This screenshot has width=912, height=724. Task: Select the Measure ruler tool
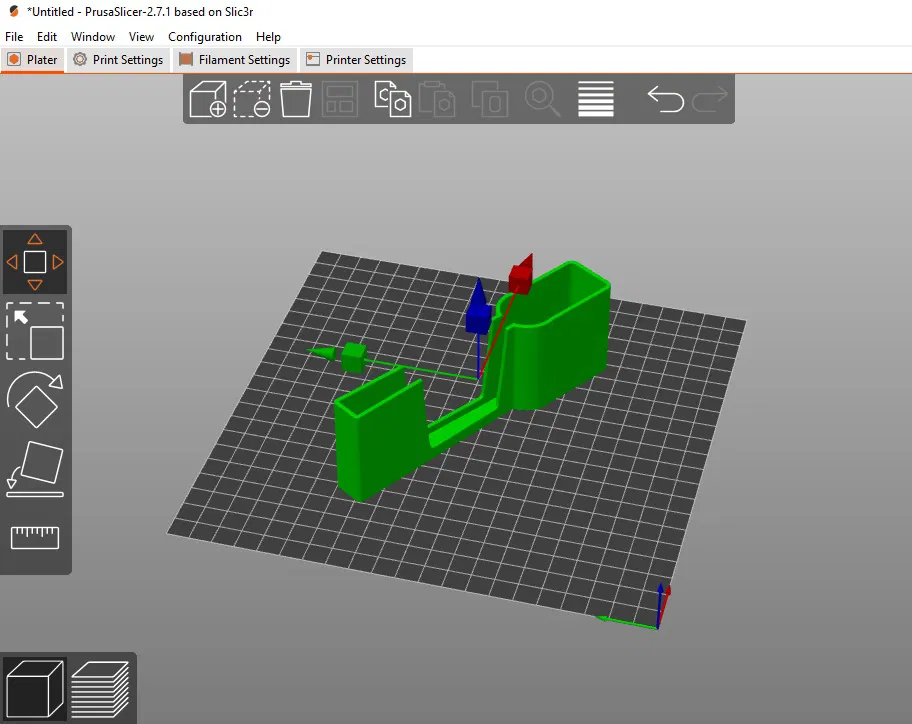click(35, 538)
